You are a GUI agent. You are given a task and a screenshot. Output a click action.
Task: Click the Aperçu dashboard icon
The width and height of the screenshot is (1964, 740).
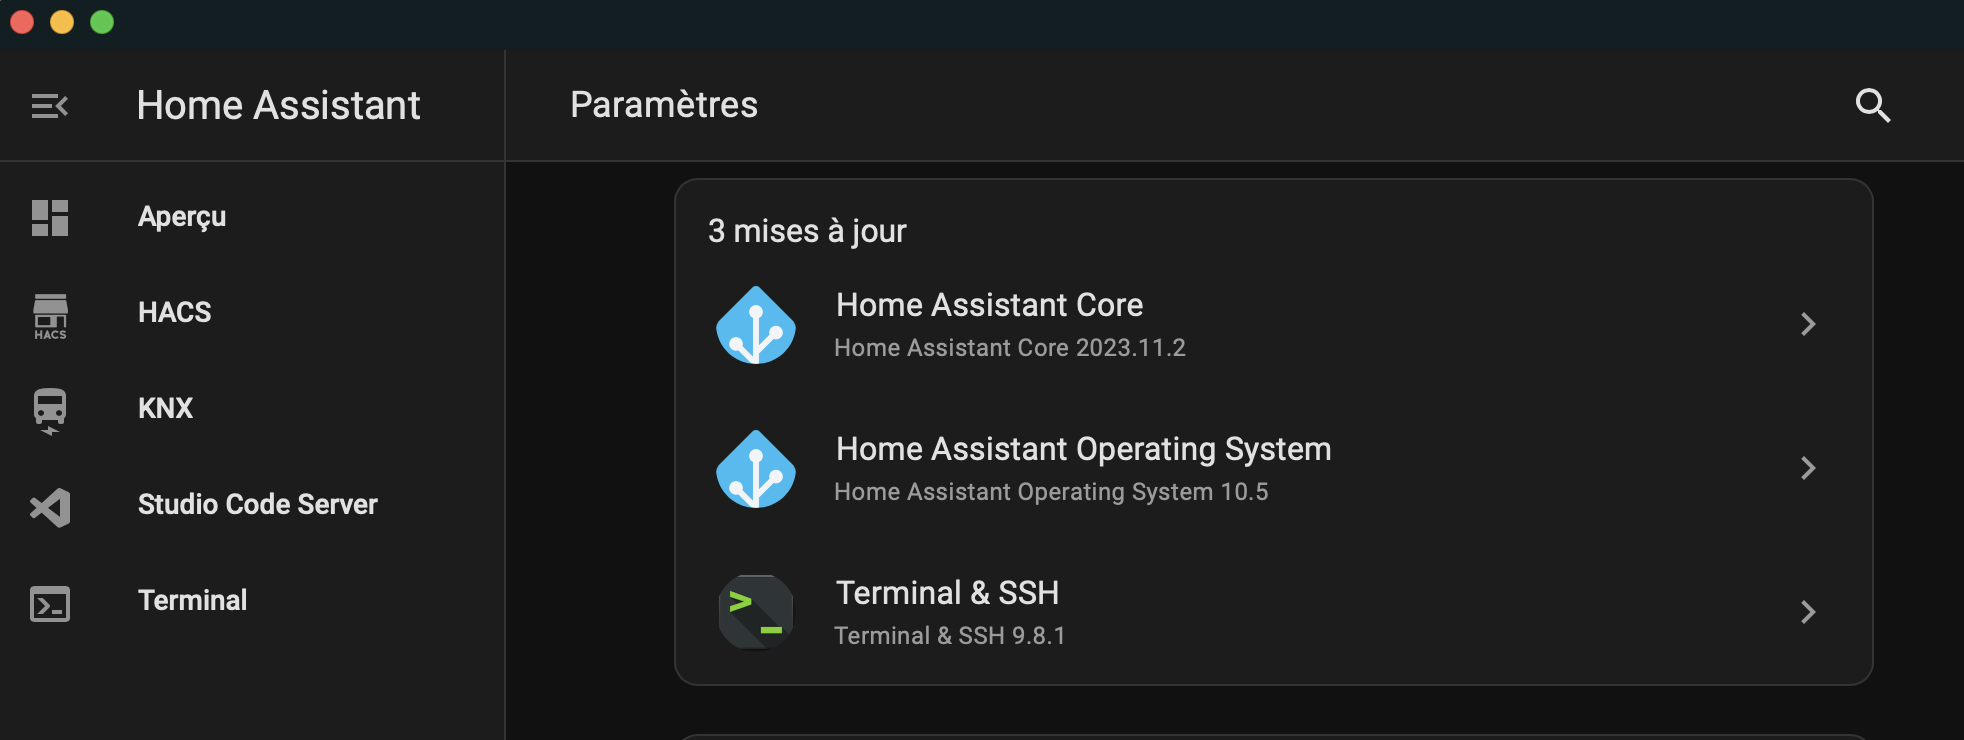pos(50,218)
